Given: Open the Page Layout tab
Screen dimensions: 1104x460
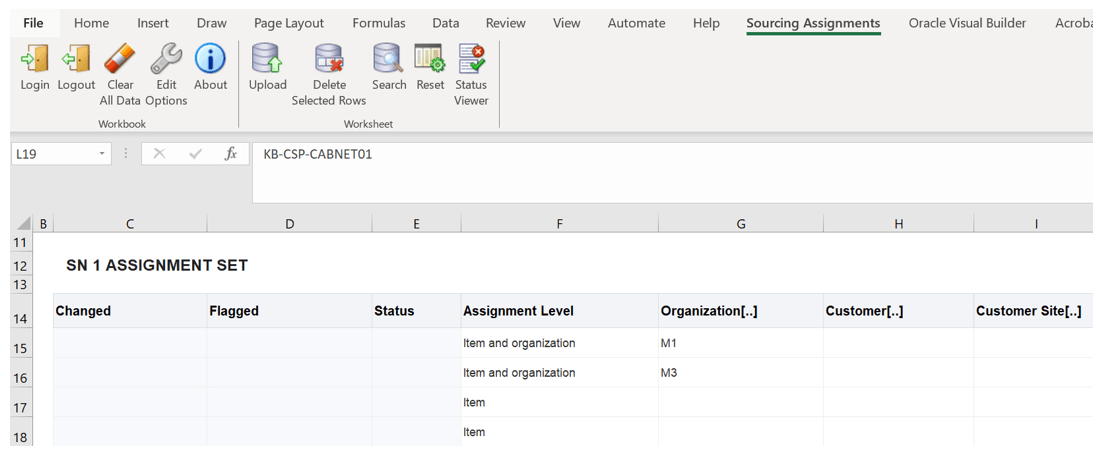Looking at the screenshot, I should [289, 23].
